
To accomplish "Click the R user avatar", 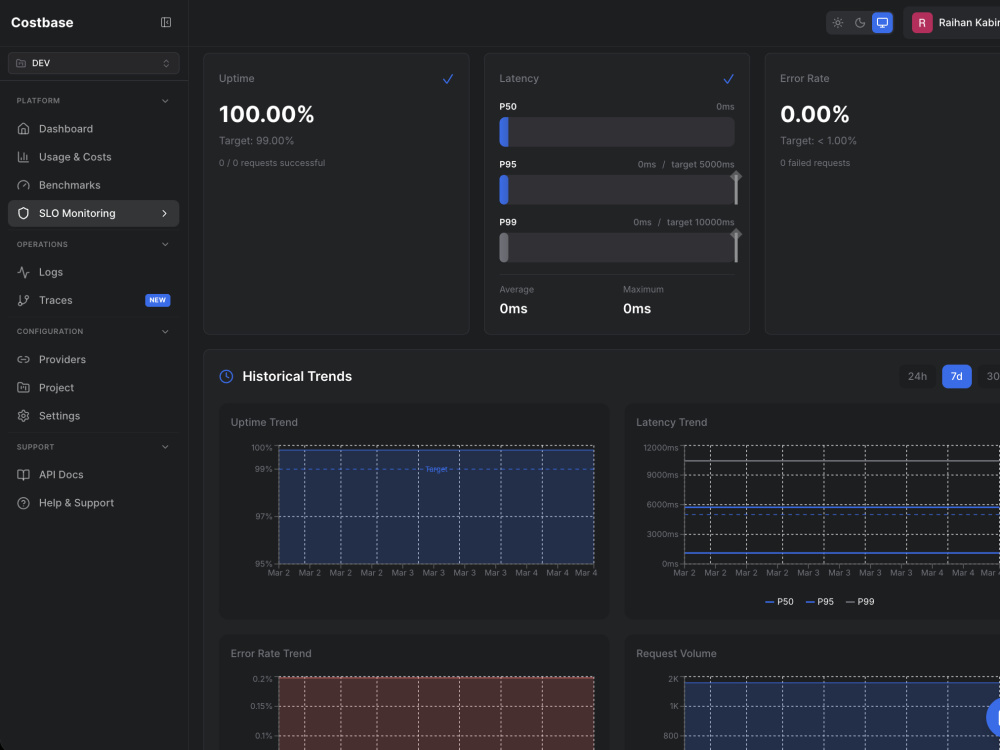I will click(x=922, y=23).
